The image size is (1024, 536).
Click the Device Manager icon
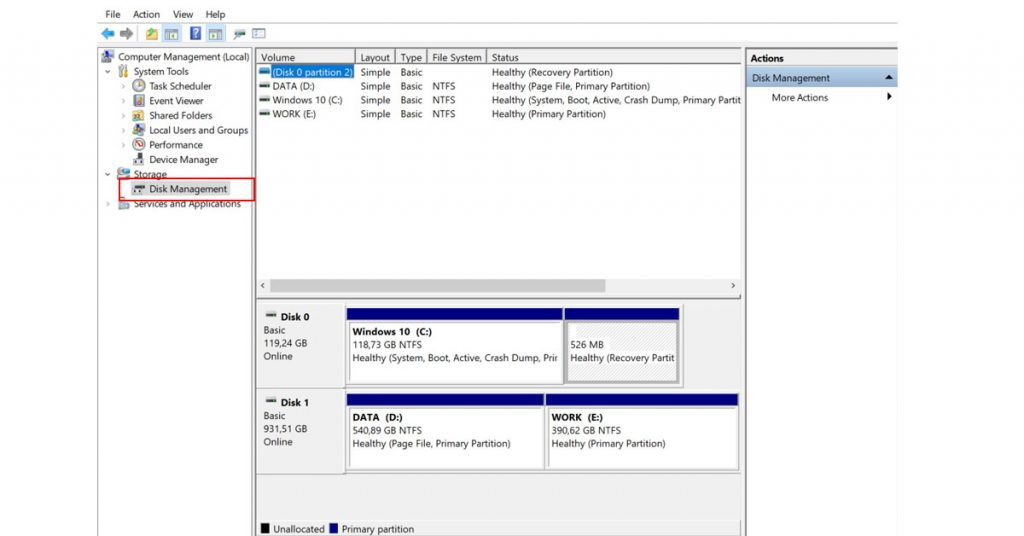[138, 159]
